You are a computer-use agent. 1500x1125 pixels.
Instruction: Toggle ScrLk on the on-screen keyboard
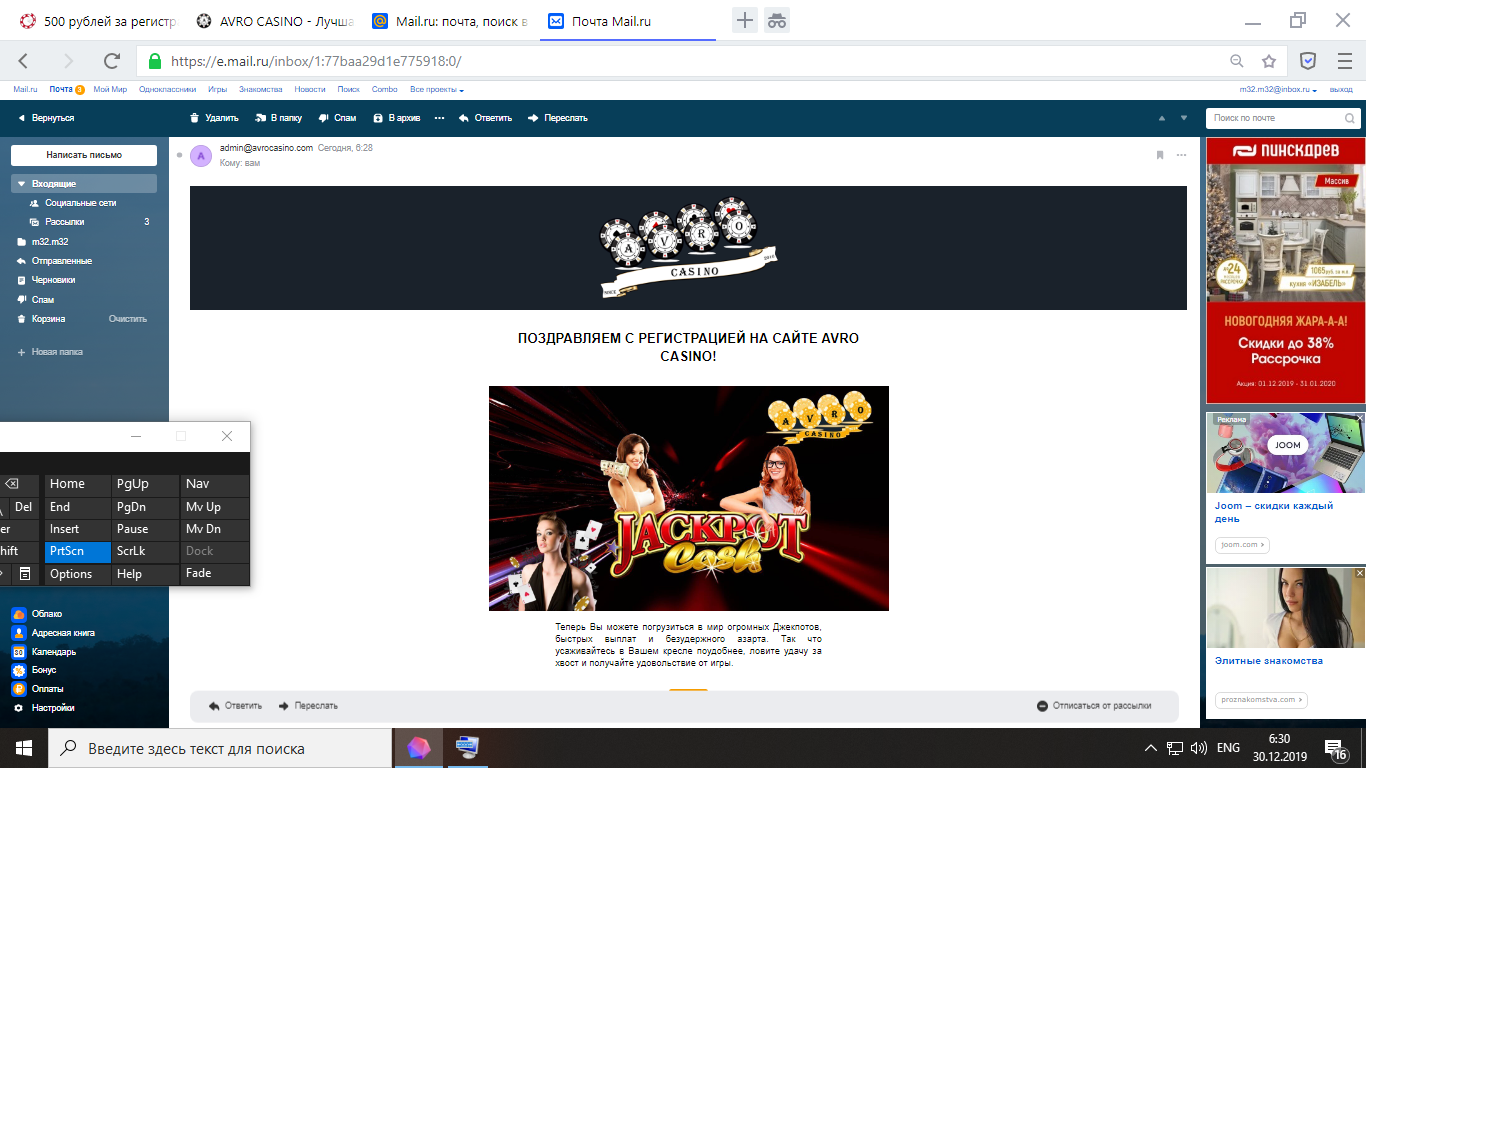(144, 551)
